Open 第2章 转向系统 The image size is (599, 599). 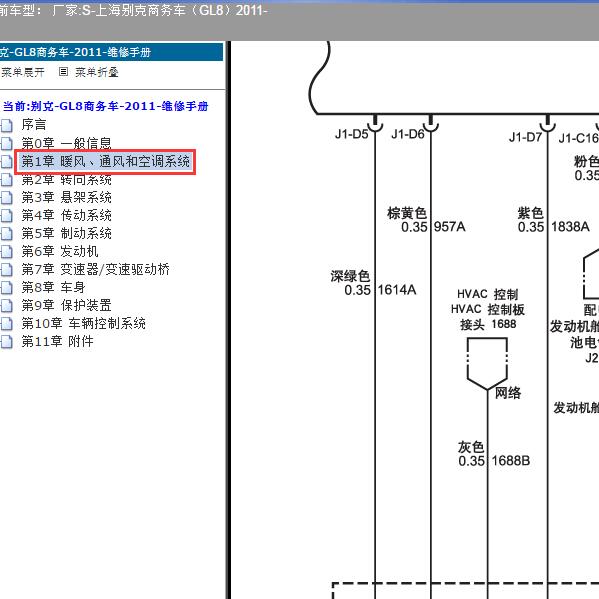[x=66, y=179]
